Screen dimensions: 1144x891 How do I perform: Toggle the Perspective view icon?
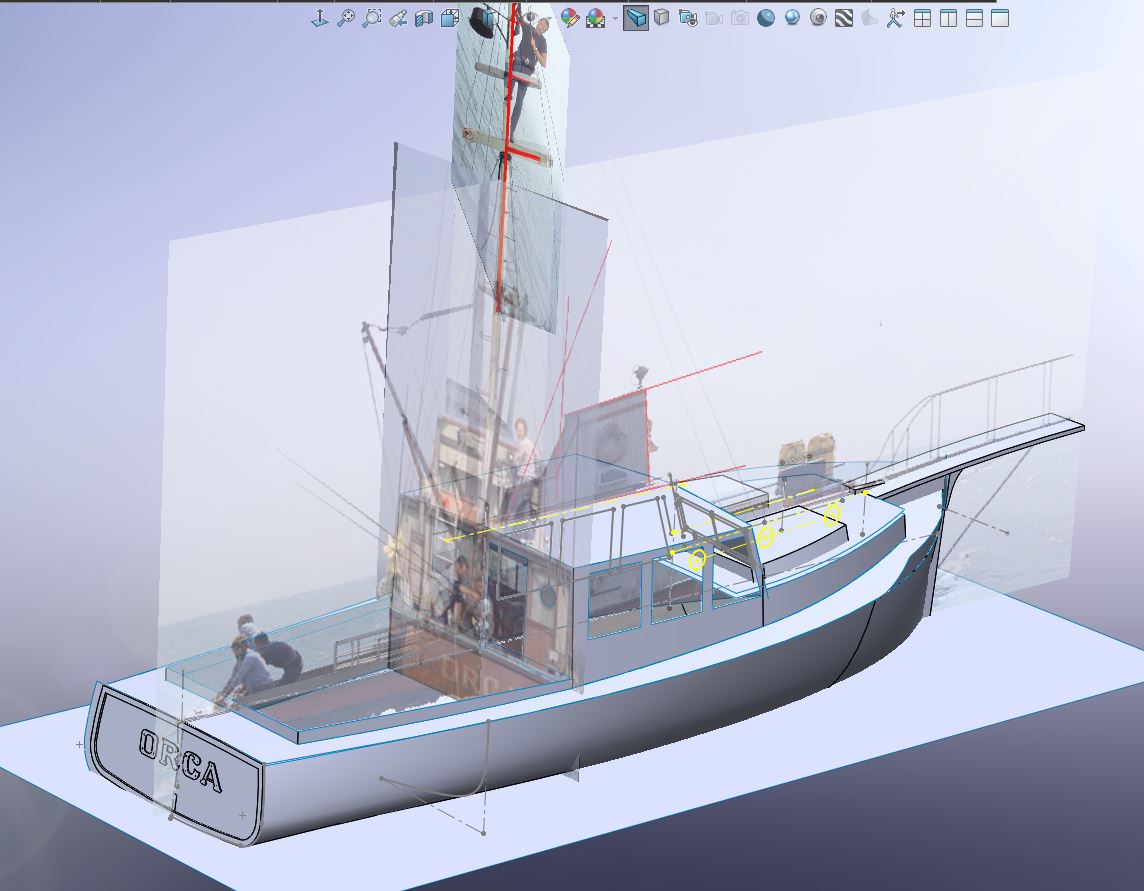[819, 18]
